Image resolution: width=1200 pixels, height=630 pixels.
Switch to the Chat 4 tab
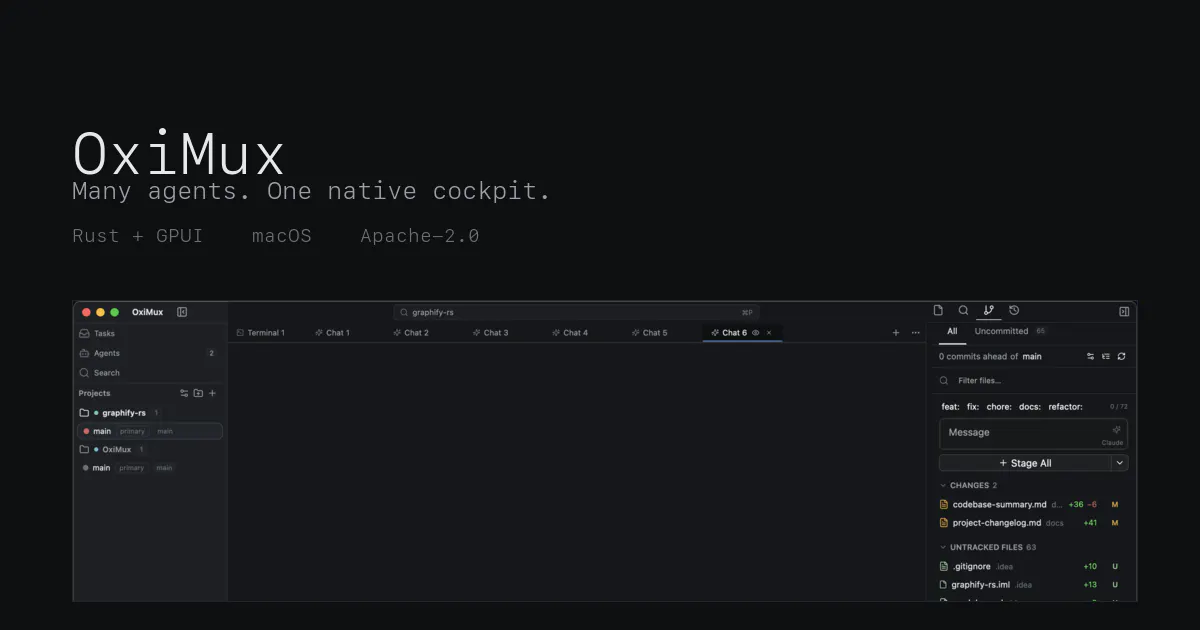point(570,333)
